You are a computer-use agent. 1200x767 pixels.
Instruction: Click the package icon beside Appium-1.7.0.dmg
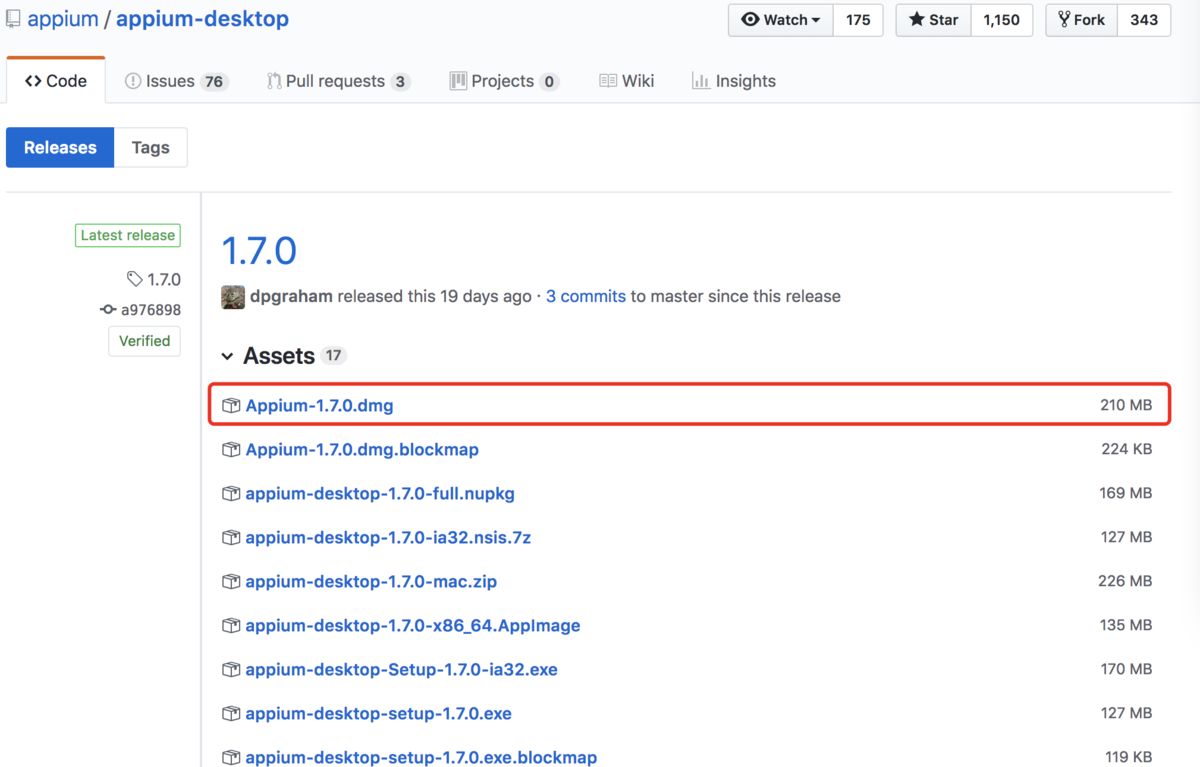coord(231,405)
